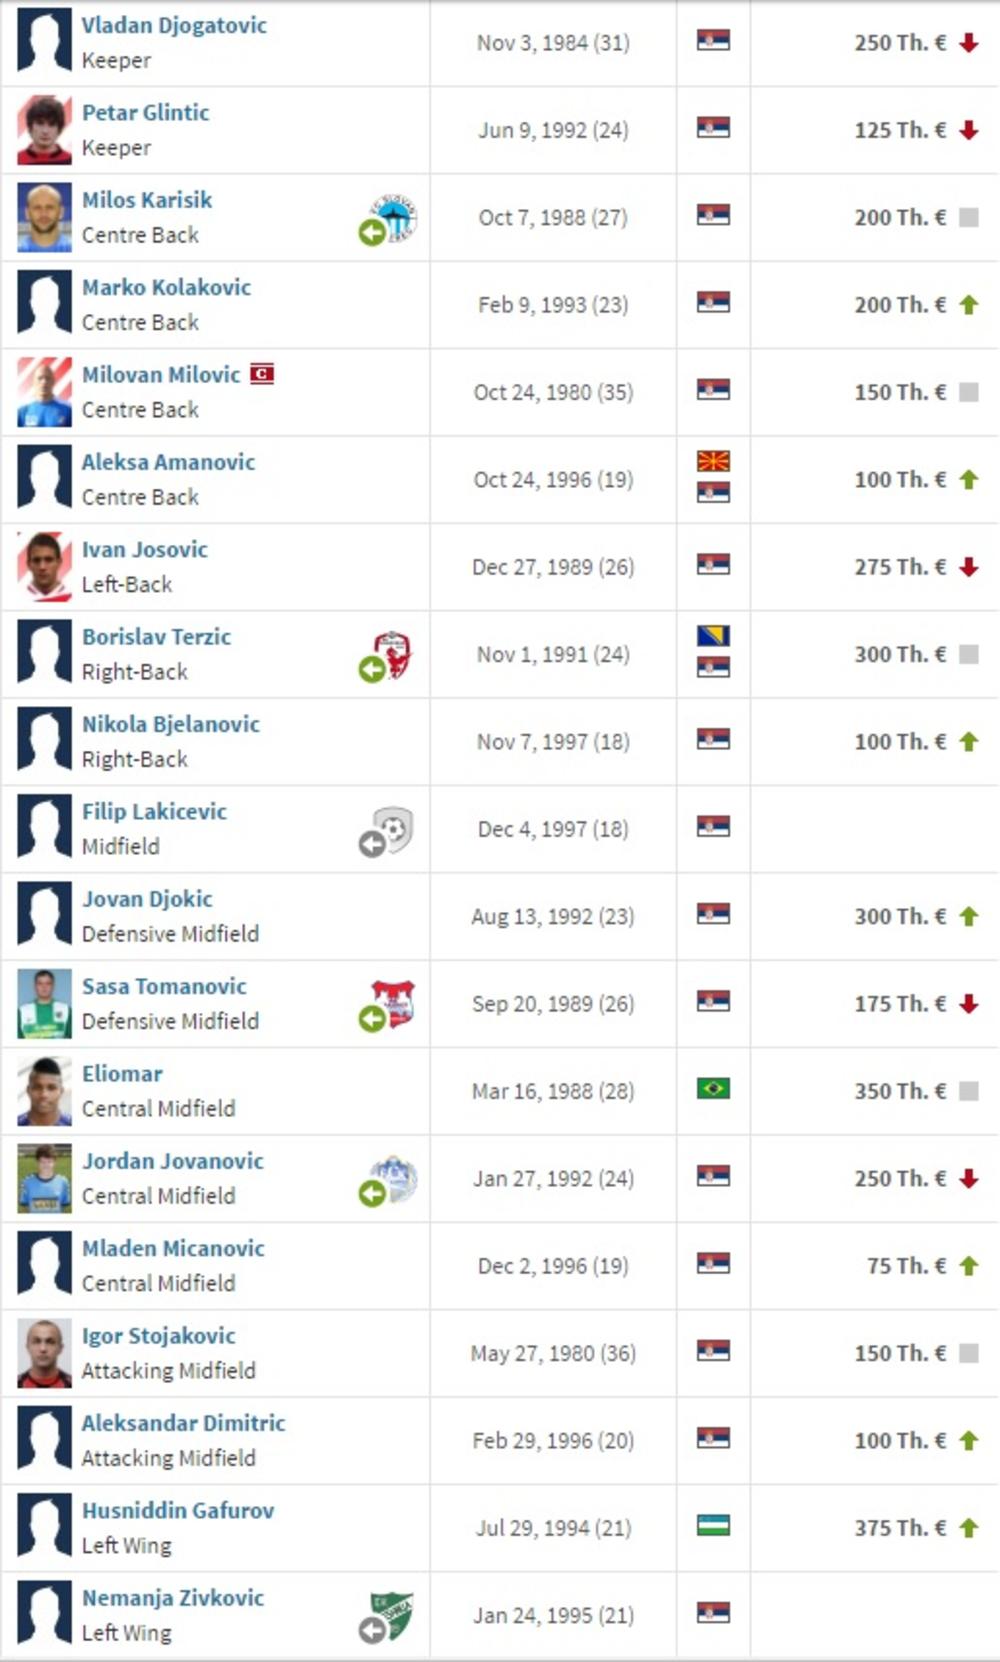Open Ivan Josovic's profile link
This screenshot has height=1662, width=1000.
pyautogui.click(x=145, y=549)
